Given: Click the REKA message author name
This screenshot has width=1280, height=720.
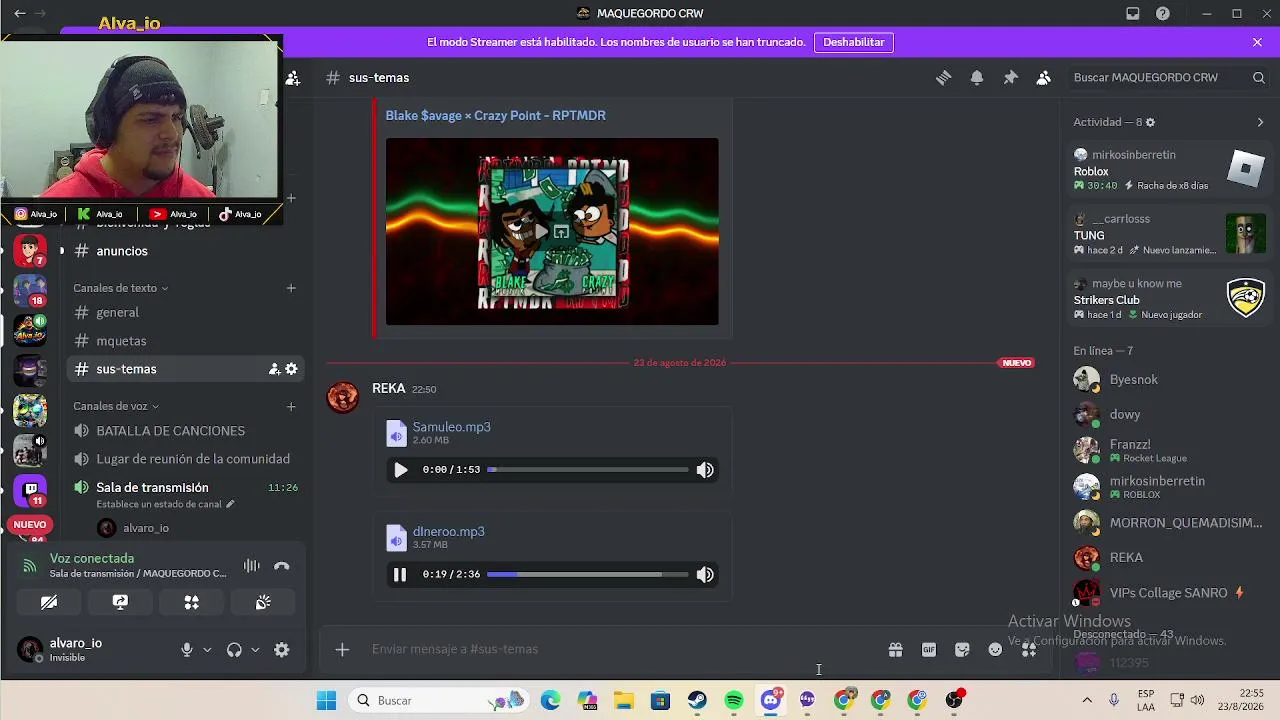Looking at the screenshot, I should pyautogui.click(x=388, y=389).
